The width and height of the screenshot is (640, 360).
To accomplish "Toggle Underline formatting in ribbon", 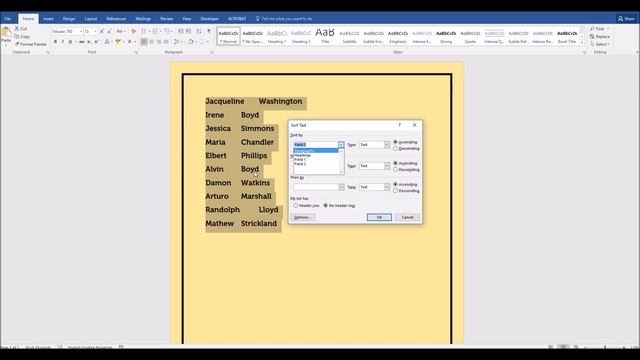I will click(x=70, y=42).
